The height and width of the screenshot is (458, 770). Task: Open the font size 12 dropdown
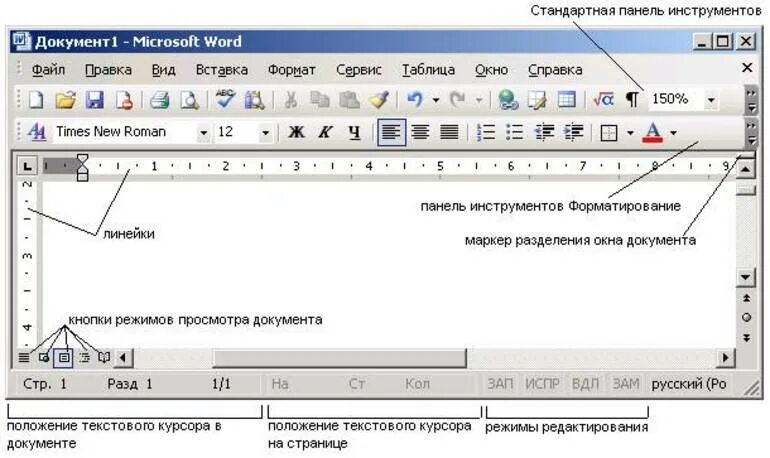point(265,133)
